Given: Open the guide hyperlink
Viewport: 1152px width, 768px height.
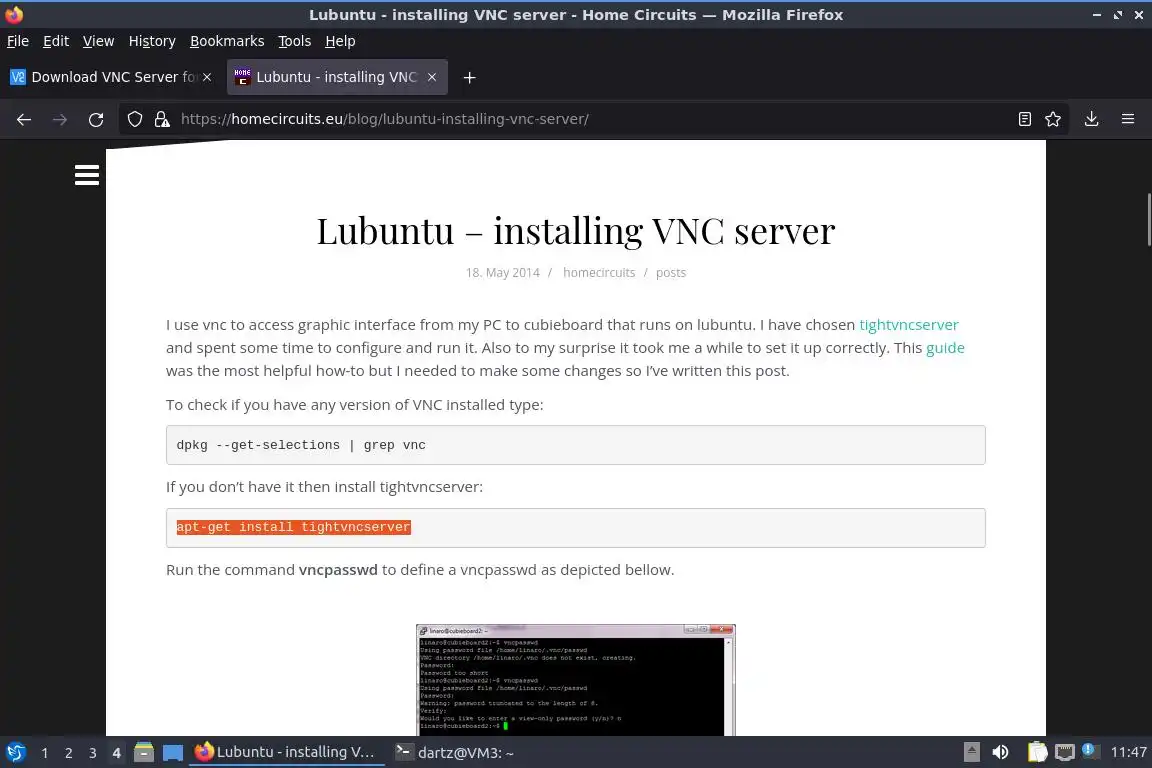Looking at the screenshot, I should coord(945,348).
